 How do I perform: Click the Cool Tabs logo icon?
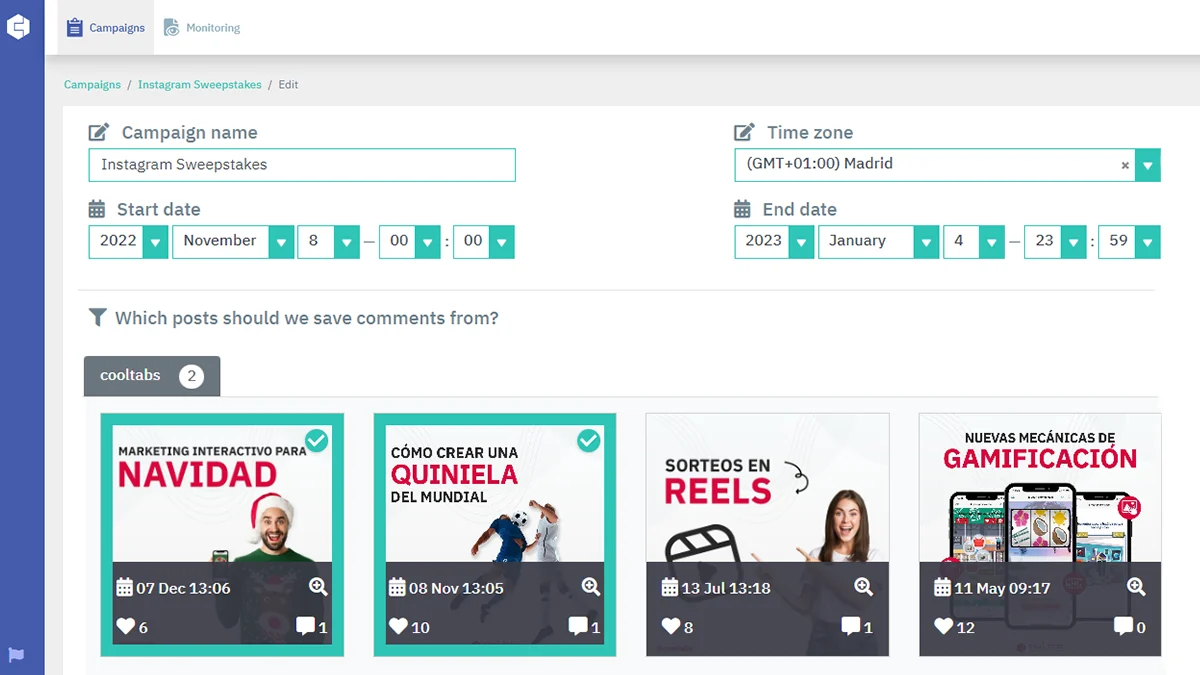click(19, 27)
